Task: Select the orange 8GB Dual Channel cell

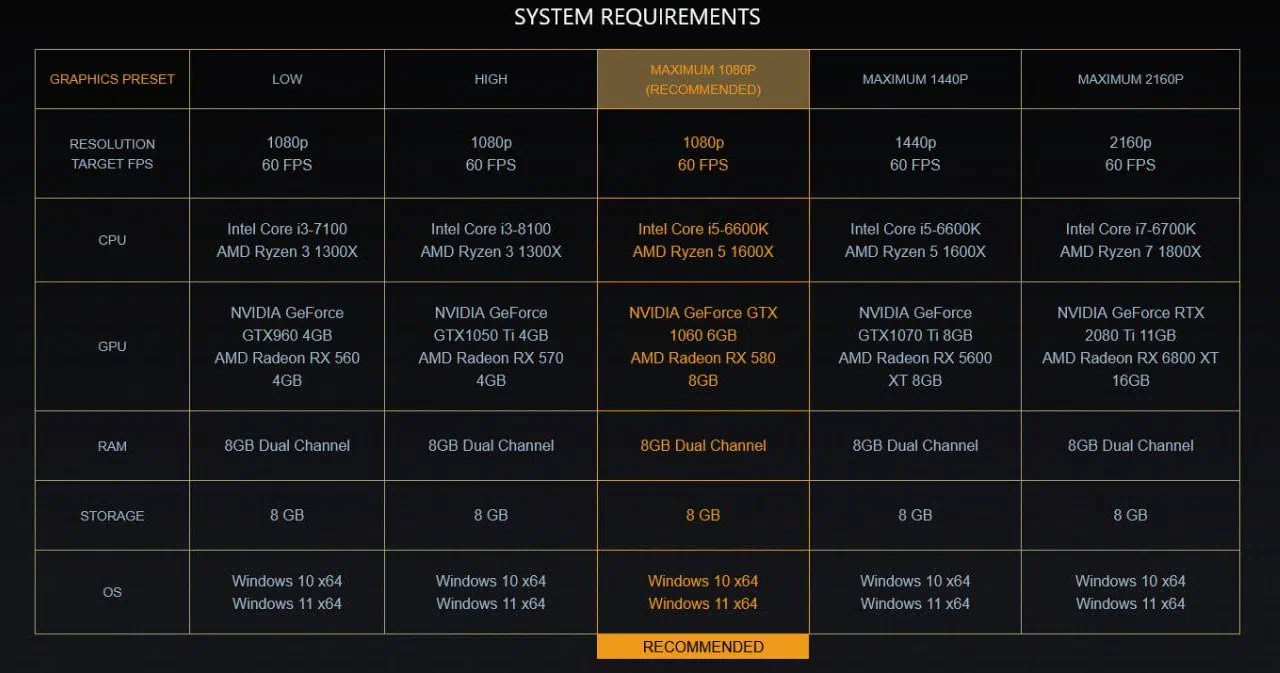Action: click(x=703, y=446)
